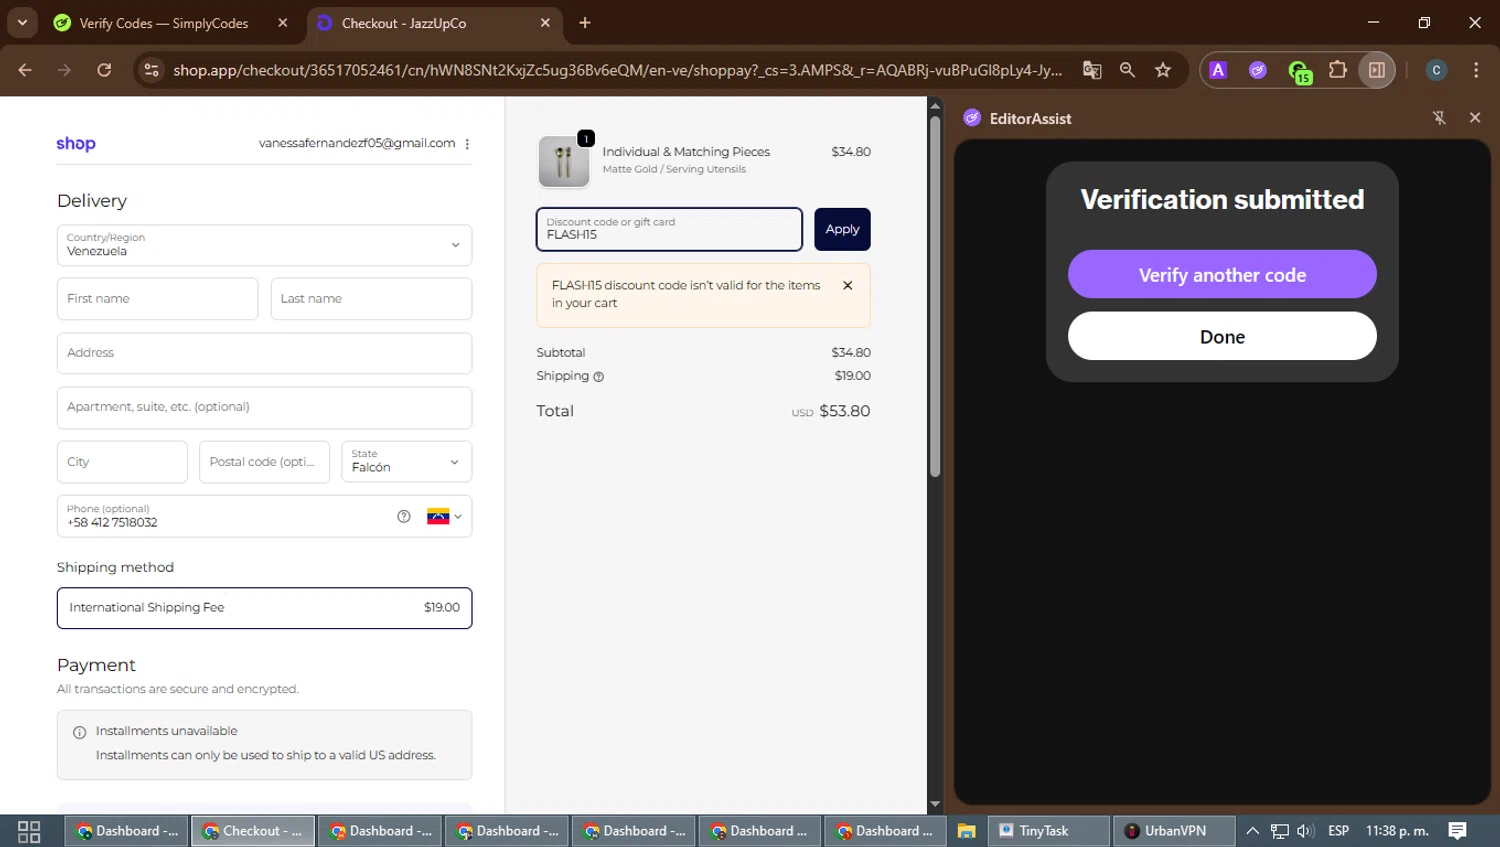Bookmark this page with star icon

(1163, 70)
